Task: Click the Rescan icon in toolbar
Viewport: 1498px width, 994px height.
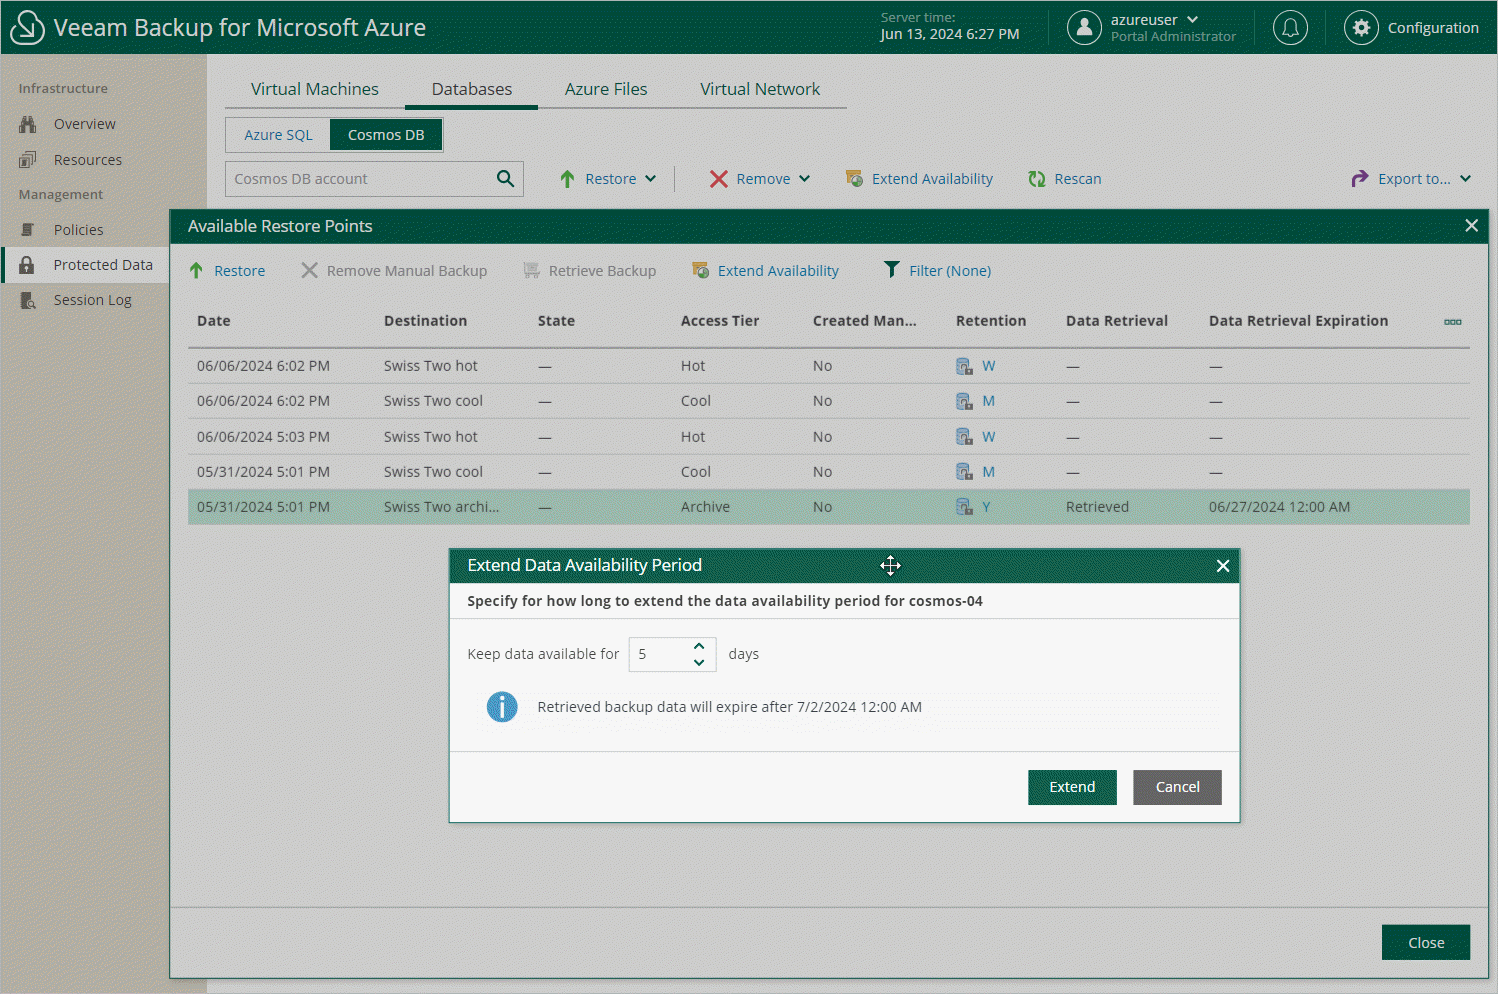Action: (1037, 179)
